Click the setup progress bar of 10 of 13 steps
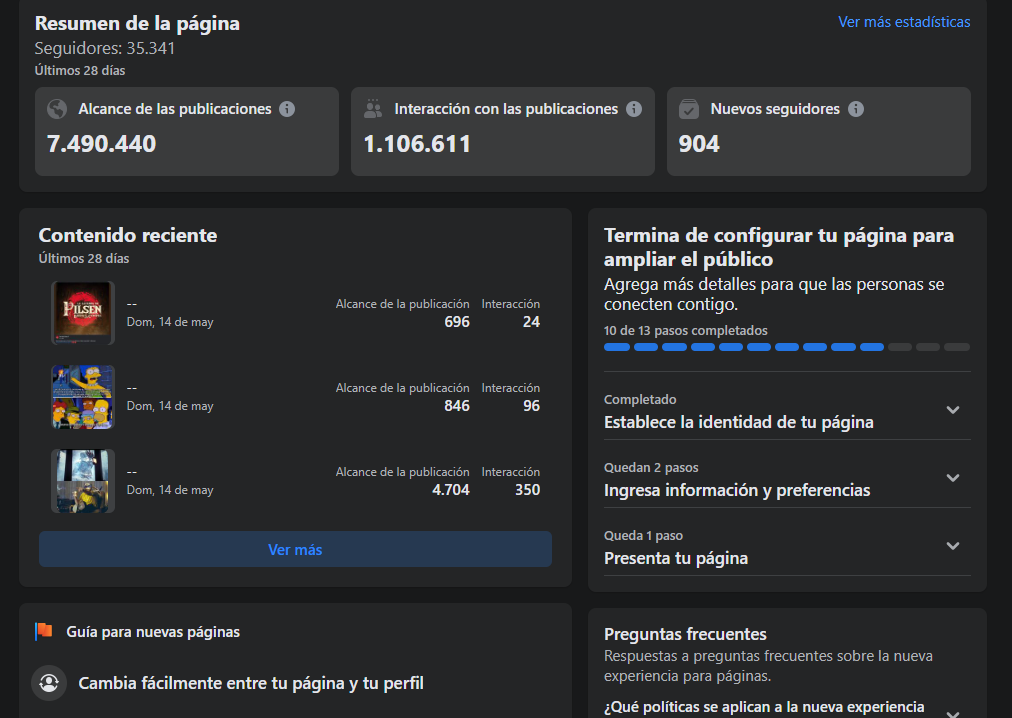Viewport: 1012px width, 718px height. 787,347
